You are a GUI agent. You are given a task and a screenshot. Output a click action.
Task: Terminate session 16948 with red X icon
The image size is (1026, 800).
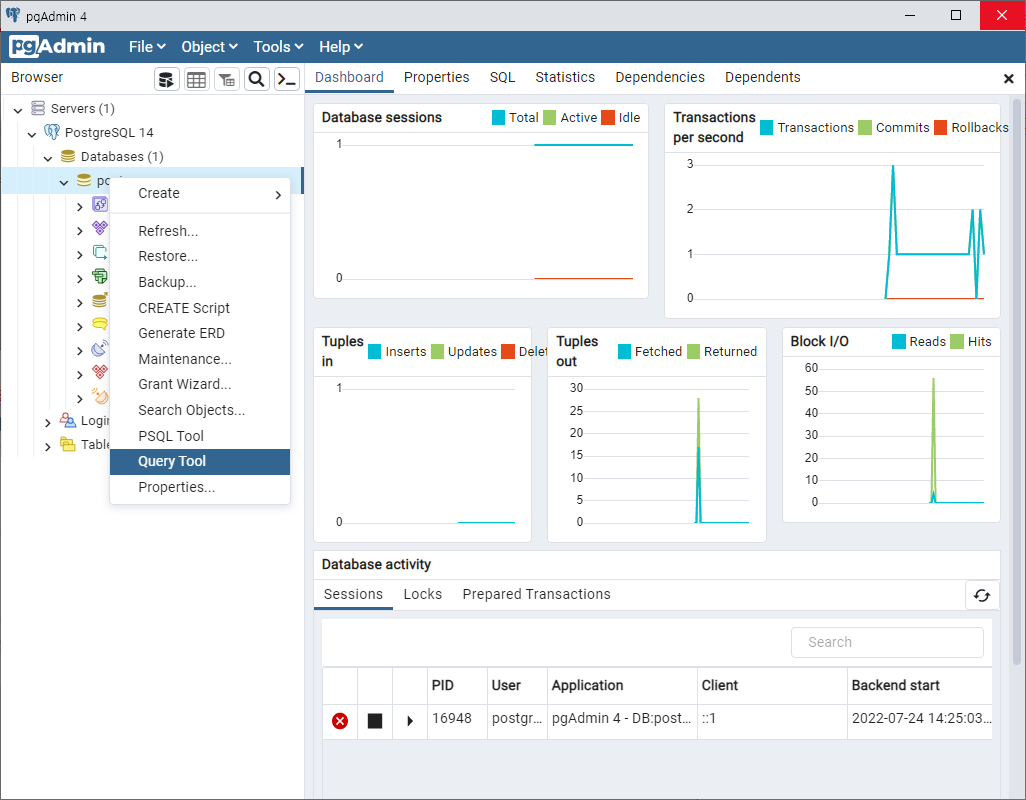click(340, 721)
